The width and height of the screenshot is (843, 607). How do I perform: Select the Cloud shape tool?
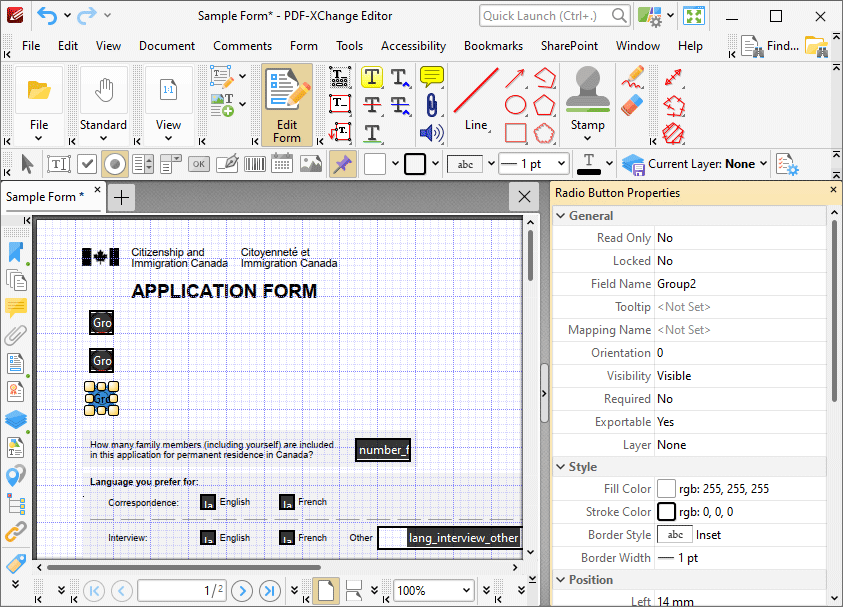coord(544,133)
